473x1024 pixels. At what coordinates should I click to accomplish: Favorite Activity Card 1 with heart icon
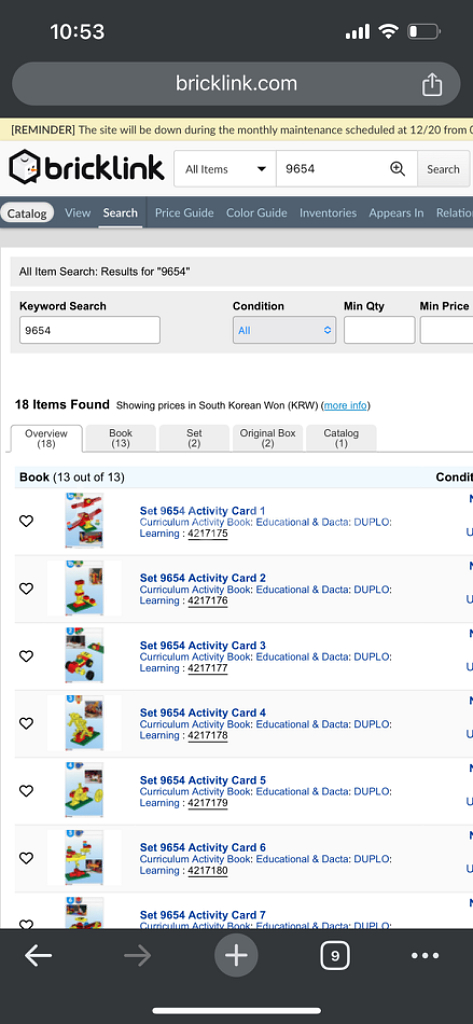tap(26, 521)
